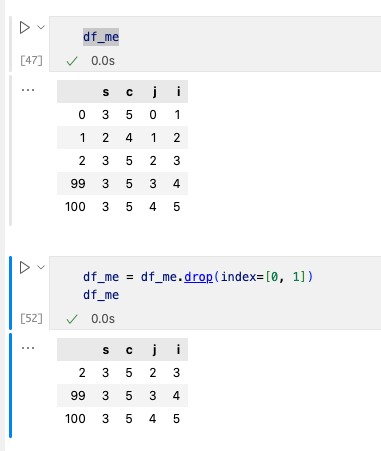Click the standalone df_me line in cell 52
Image resolution: width=381 pixels, height=451 pixels.
[x=101, y=295]
